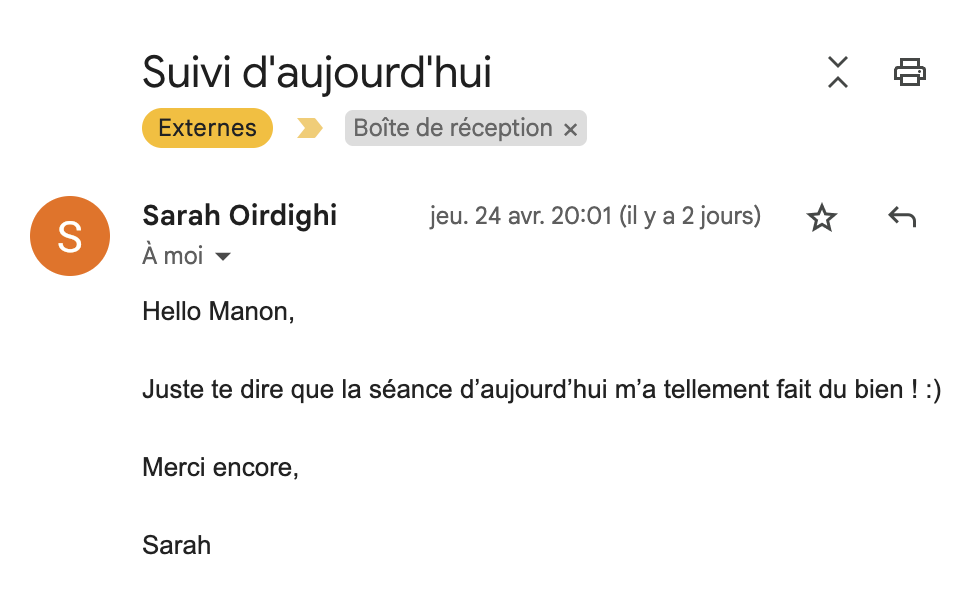Screen dimensions: 964x592
Task: Click the Hello Manon greeting line
Action: (218, 311)
